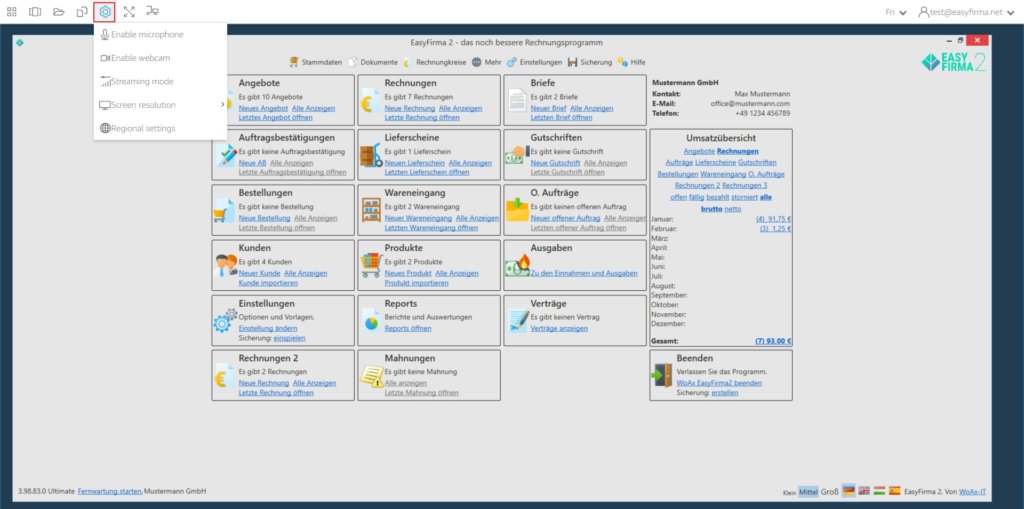Open the test@easyfirma.net account dropdown
Screen dimensions: 1024x509
(967, 12)
